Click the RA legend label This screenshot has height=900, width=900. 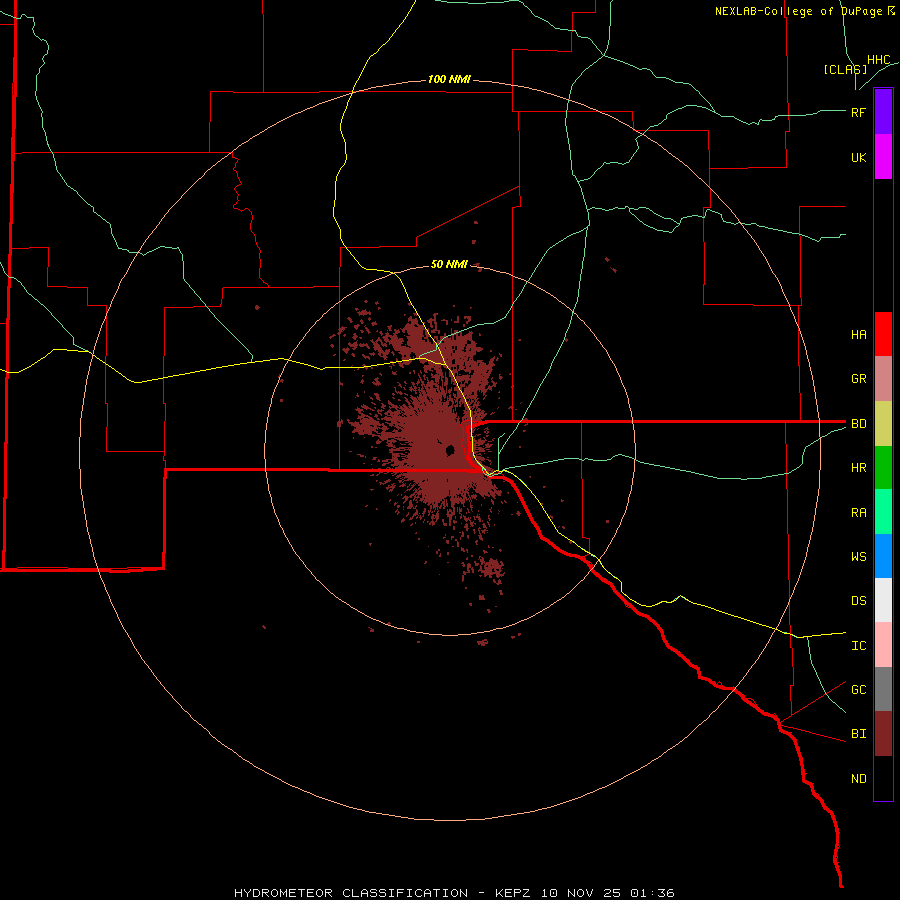coord(858,513)
